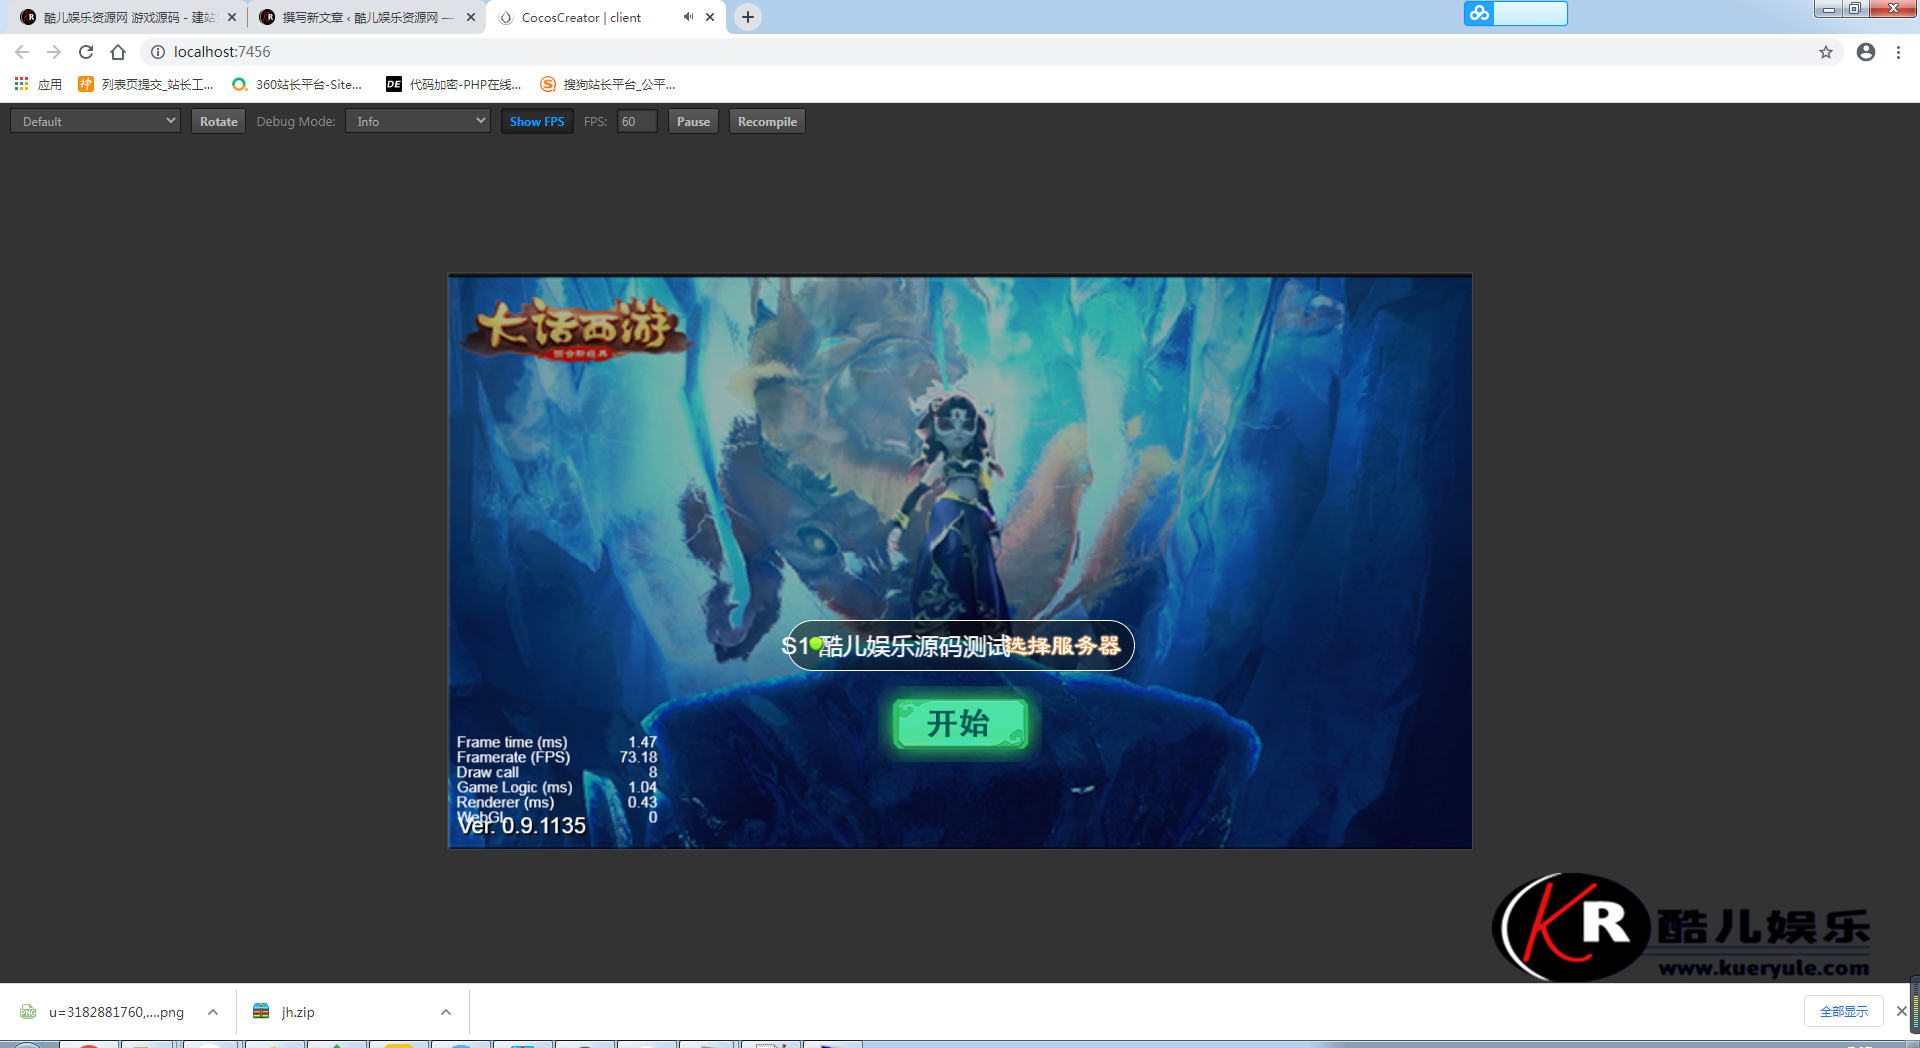Image resolution: width=1920 pixels, height=1048 pixels.
Task: Click the Recompile button
Action: point(767,121)
